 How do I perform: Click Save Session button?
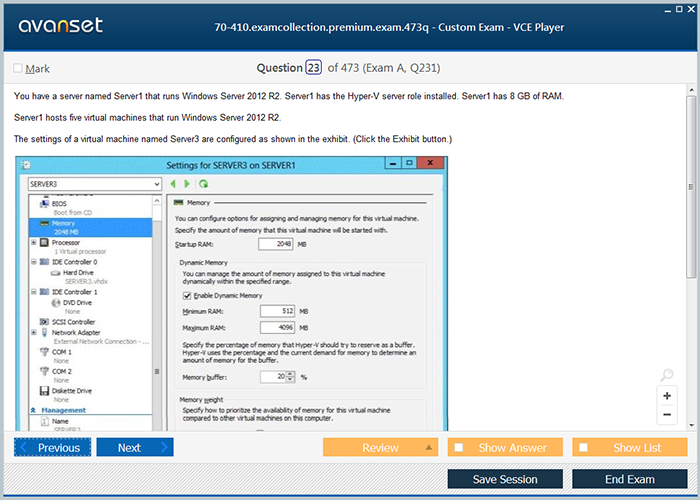tap(505, 479)
